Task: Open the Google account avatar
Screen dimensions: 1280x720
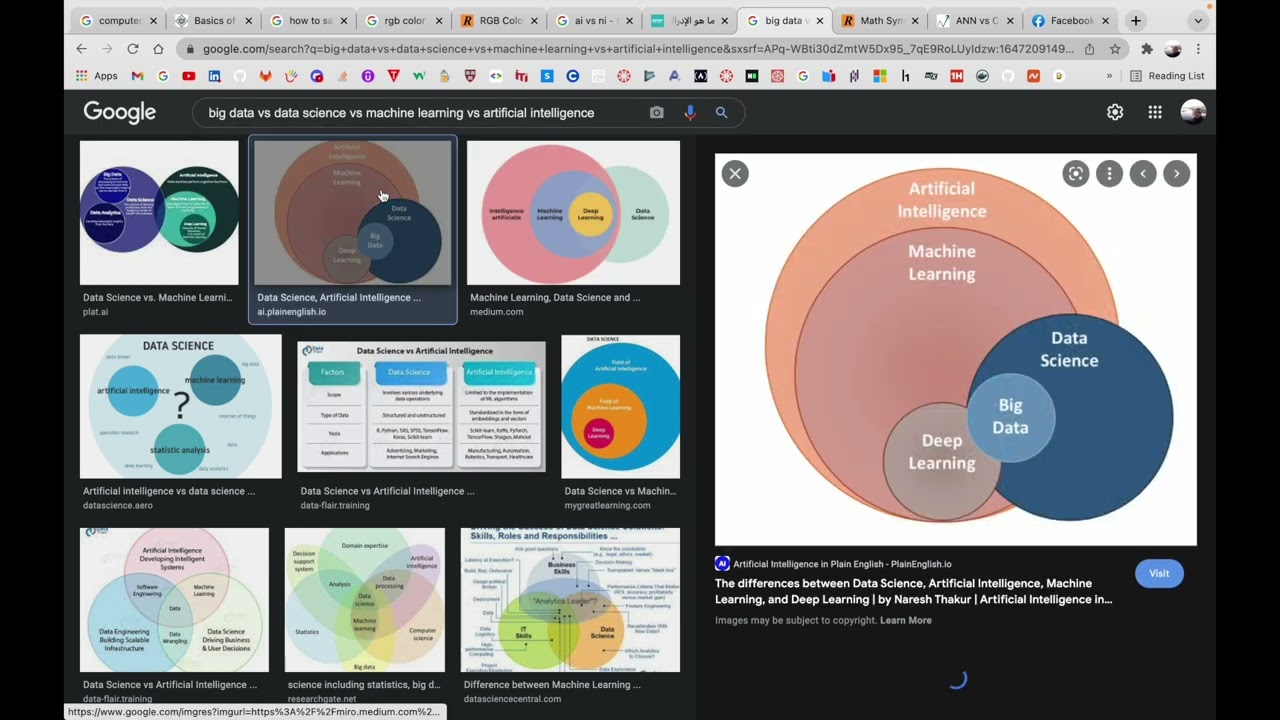Action: click(x=1193, y=113)
